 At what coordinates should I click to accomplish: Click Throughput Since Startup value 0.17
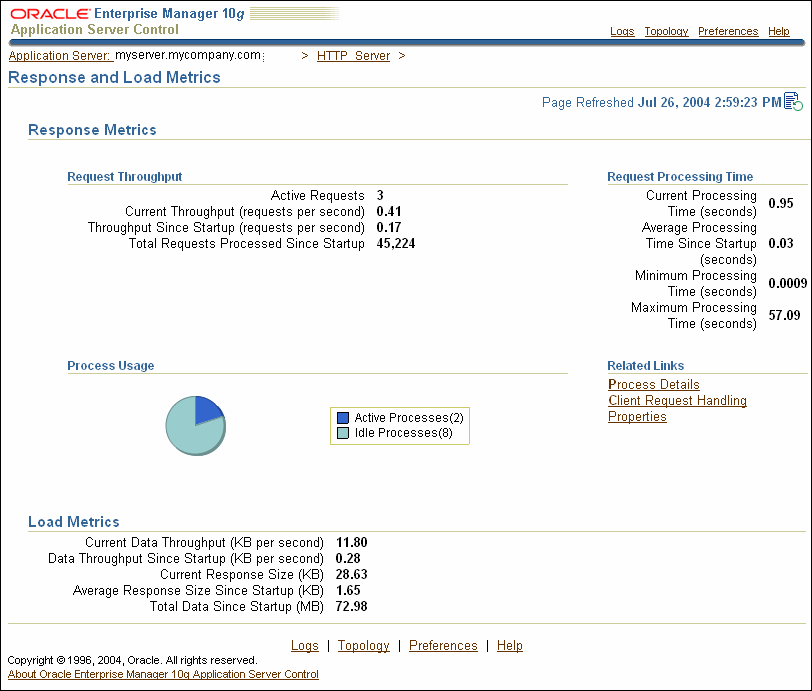tap(389, 227)
